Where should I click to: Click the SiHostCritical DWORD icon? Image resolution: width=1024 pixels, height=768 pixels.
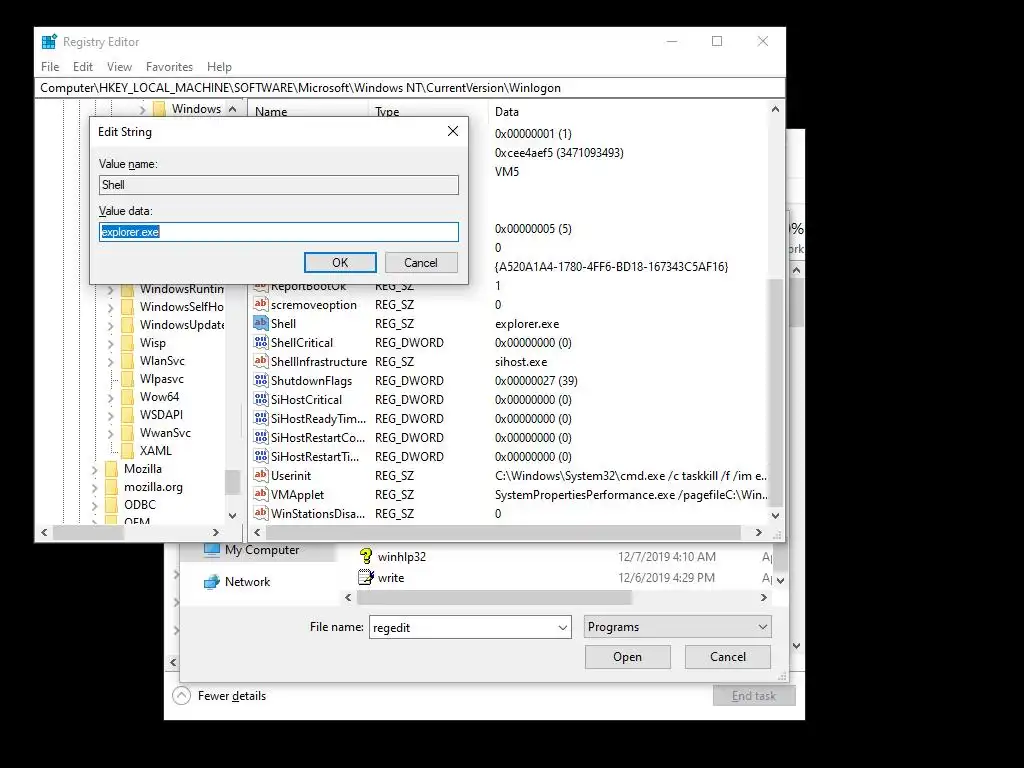click(x=261, y=399)
